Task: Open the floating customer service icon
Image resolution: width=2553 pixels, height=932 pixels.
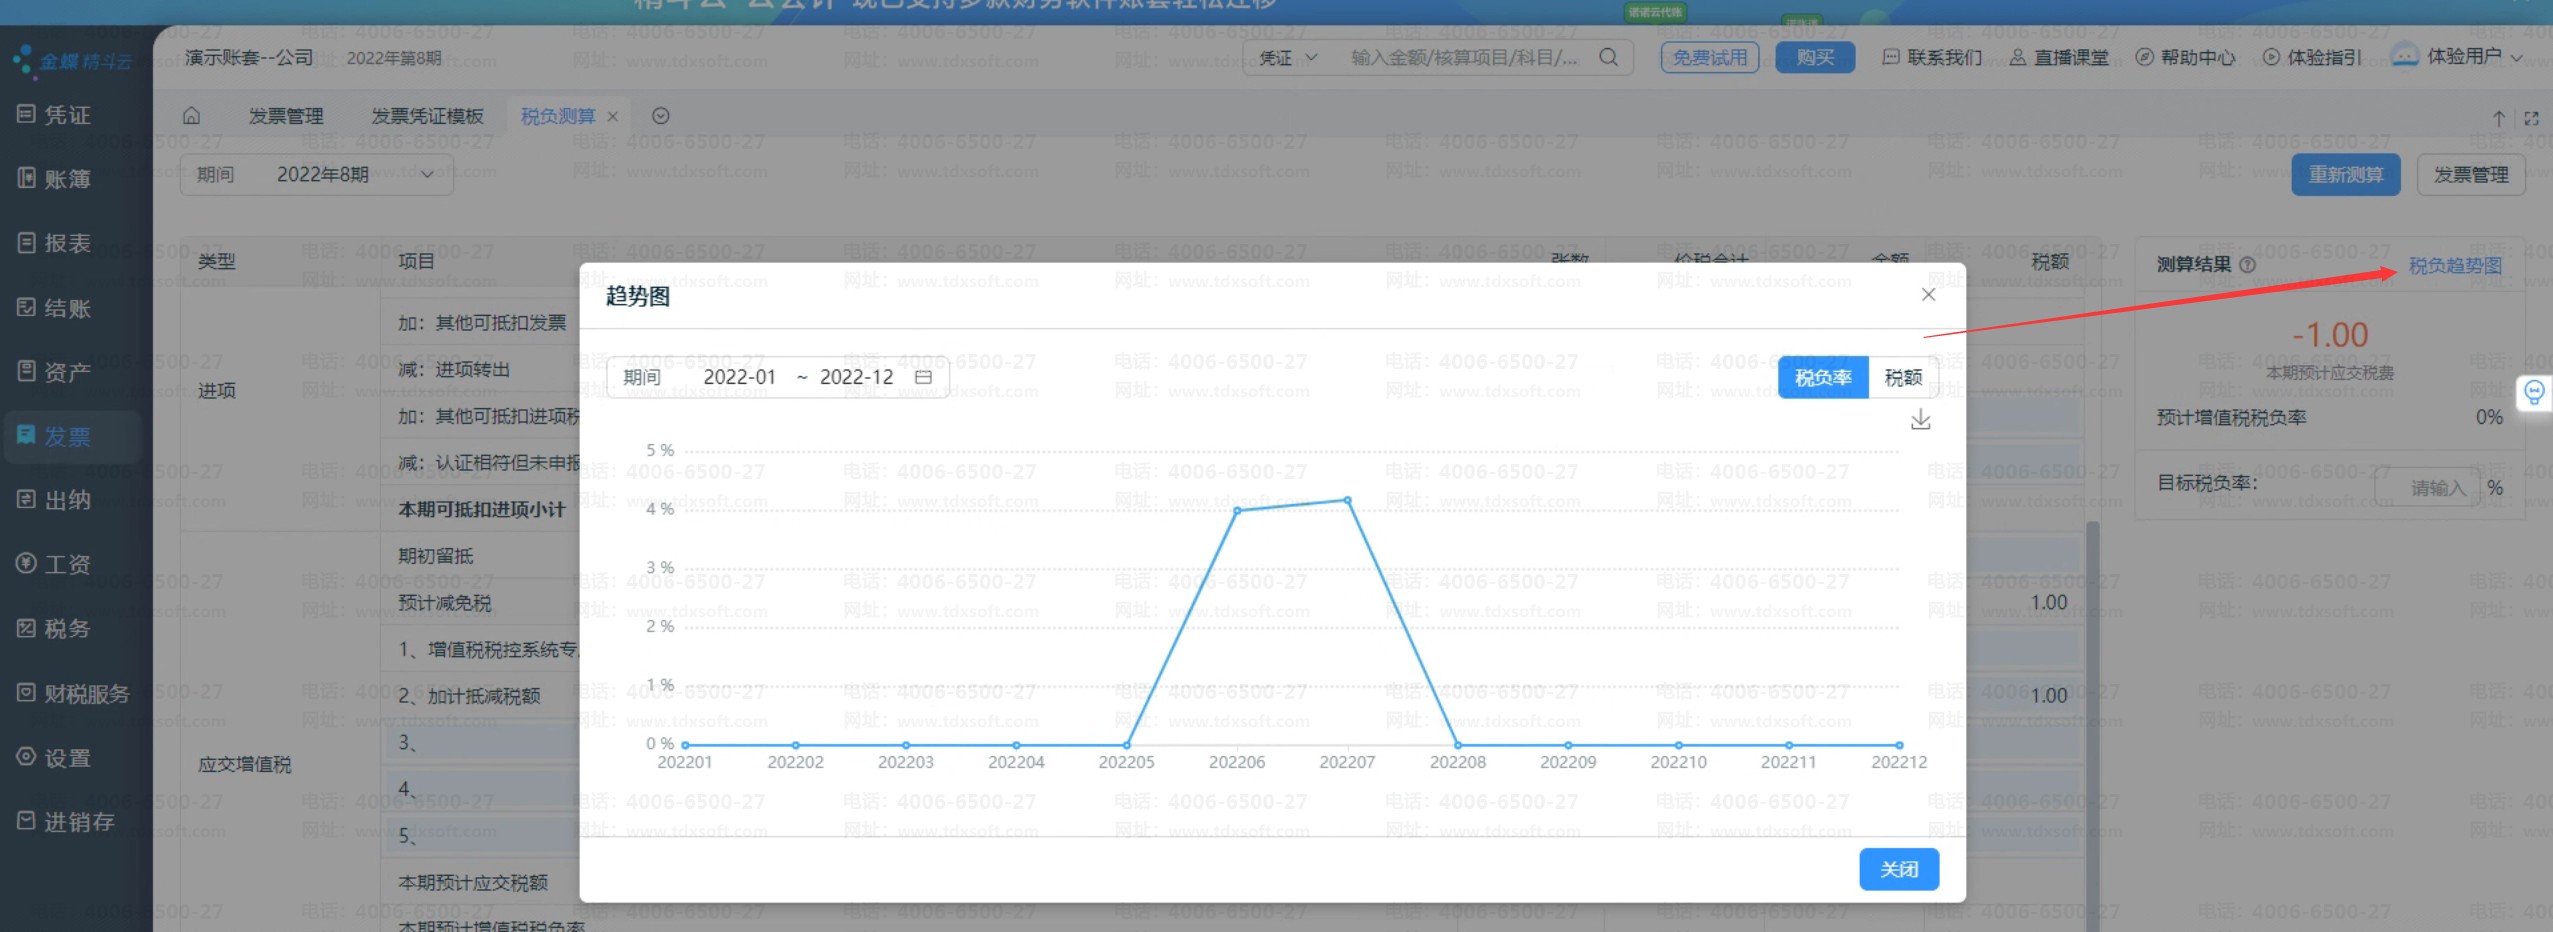Action: (x=2533, y=392)
